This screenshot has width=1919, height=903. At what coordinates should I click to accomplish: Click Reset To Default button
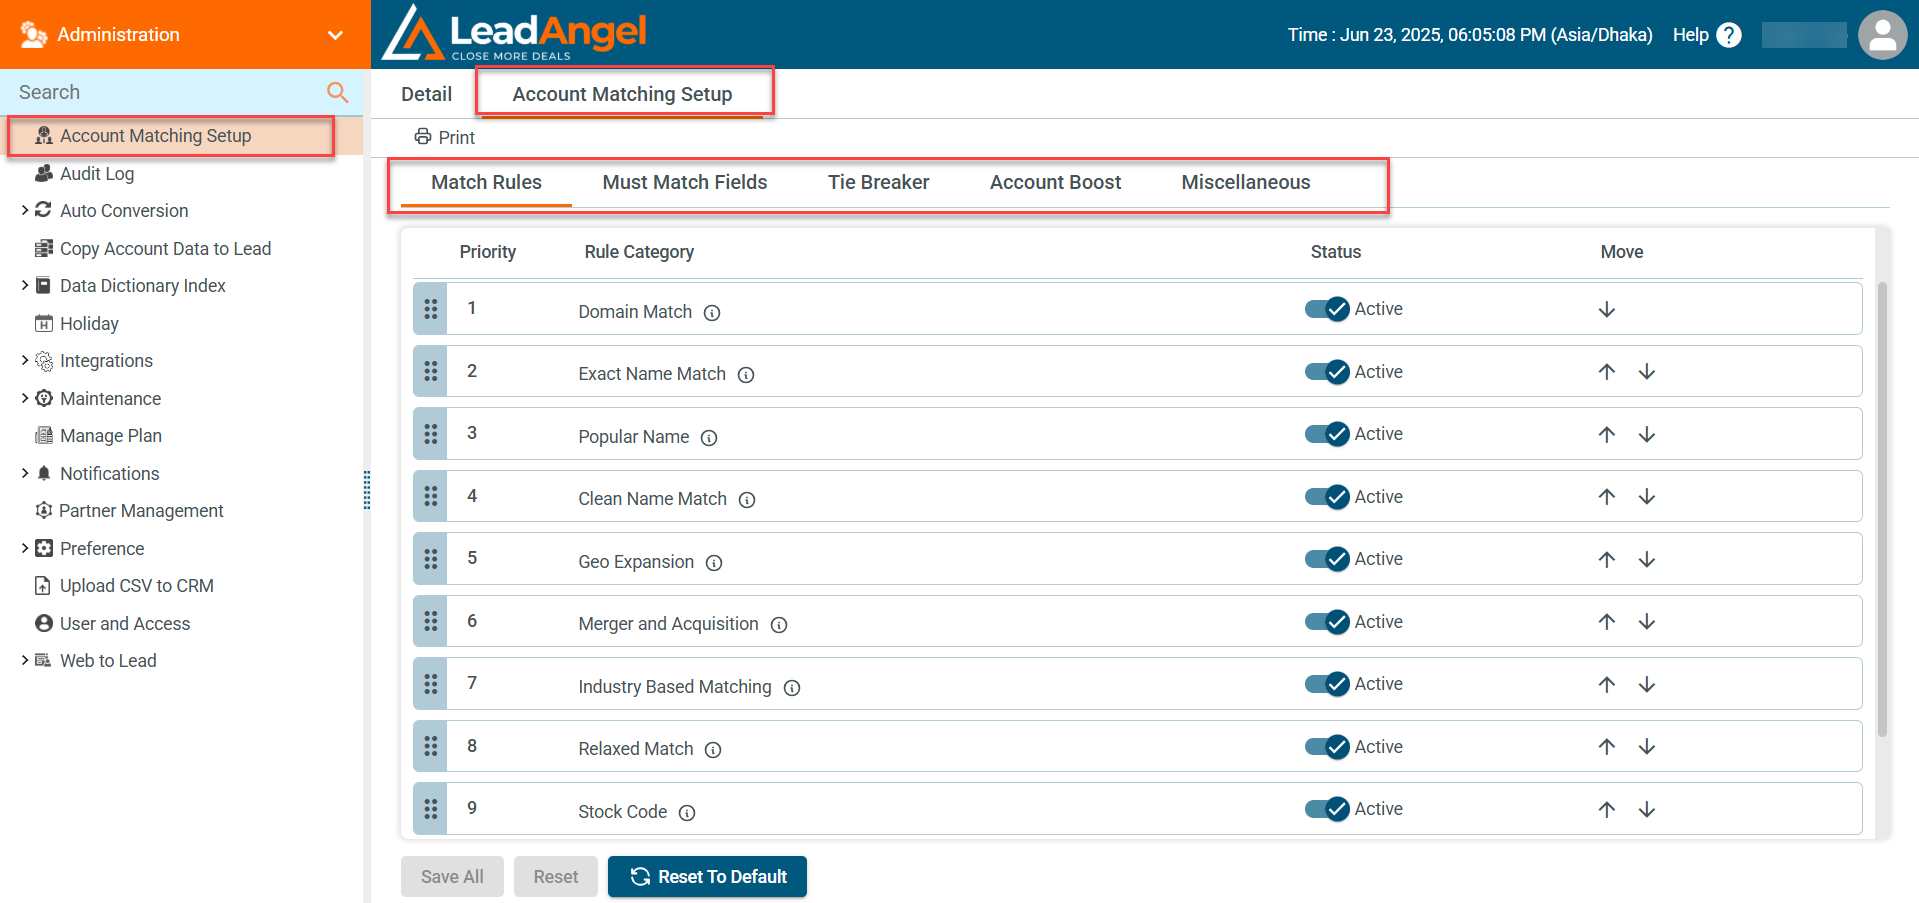pyautogui.click(x=707, y=877)
